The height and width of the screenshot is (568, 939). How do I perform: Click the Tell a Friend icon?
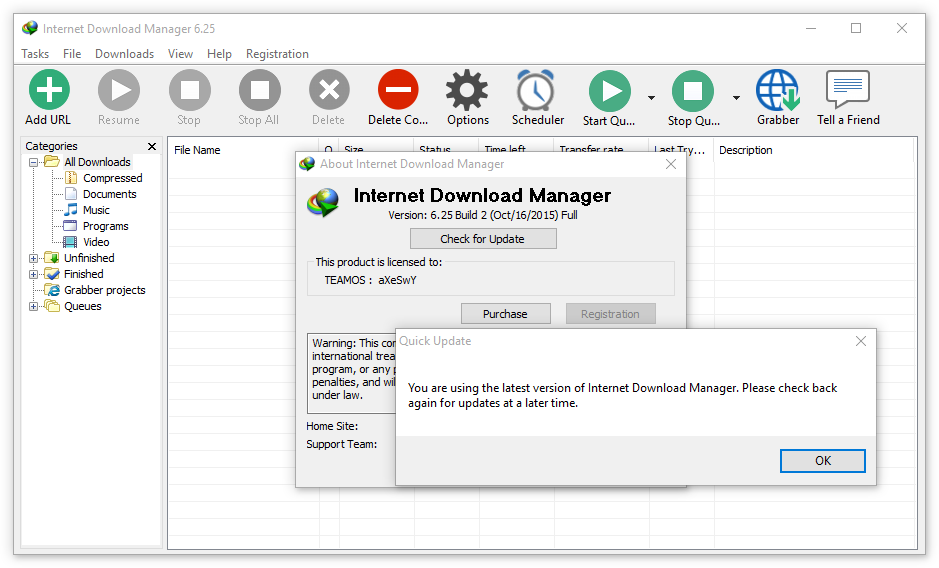847,89
